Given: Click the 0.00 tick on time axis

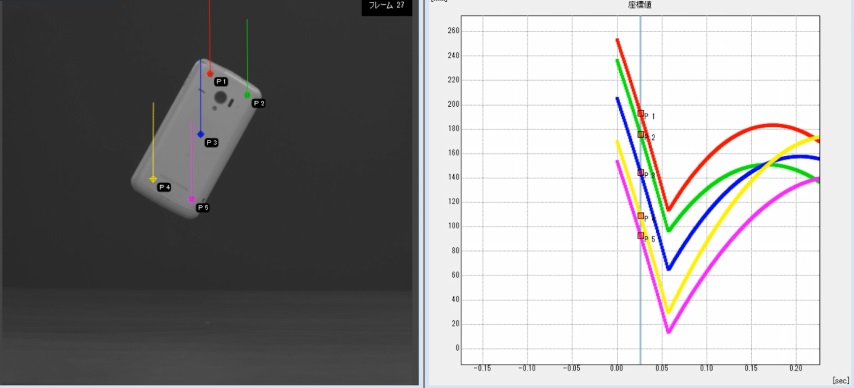Looking at the screenshot, I should (x=617, y=368).
